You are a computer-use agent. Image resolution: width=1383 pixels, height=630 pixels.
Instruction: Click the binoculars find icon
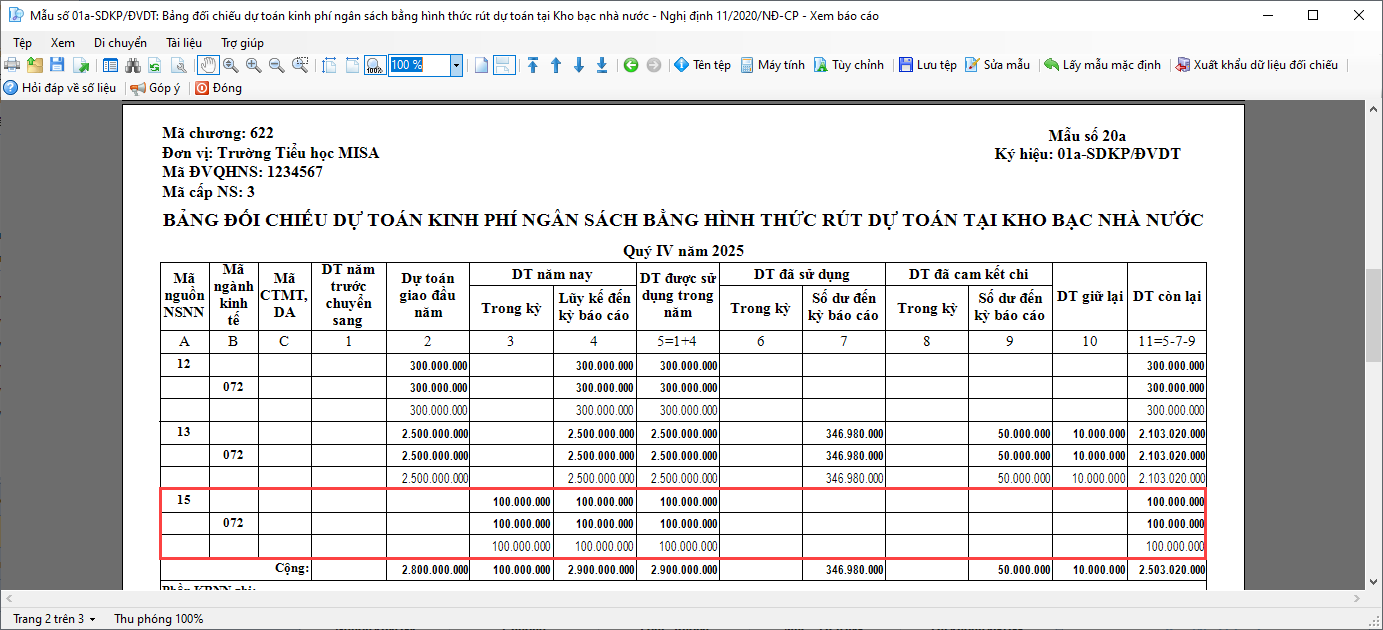tap(133, 65)
